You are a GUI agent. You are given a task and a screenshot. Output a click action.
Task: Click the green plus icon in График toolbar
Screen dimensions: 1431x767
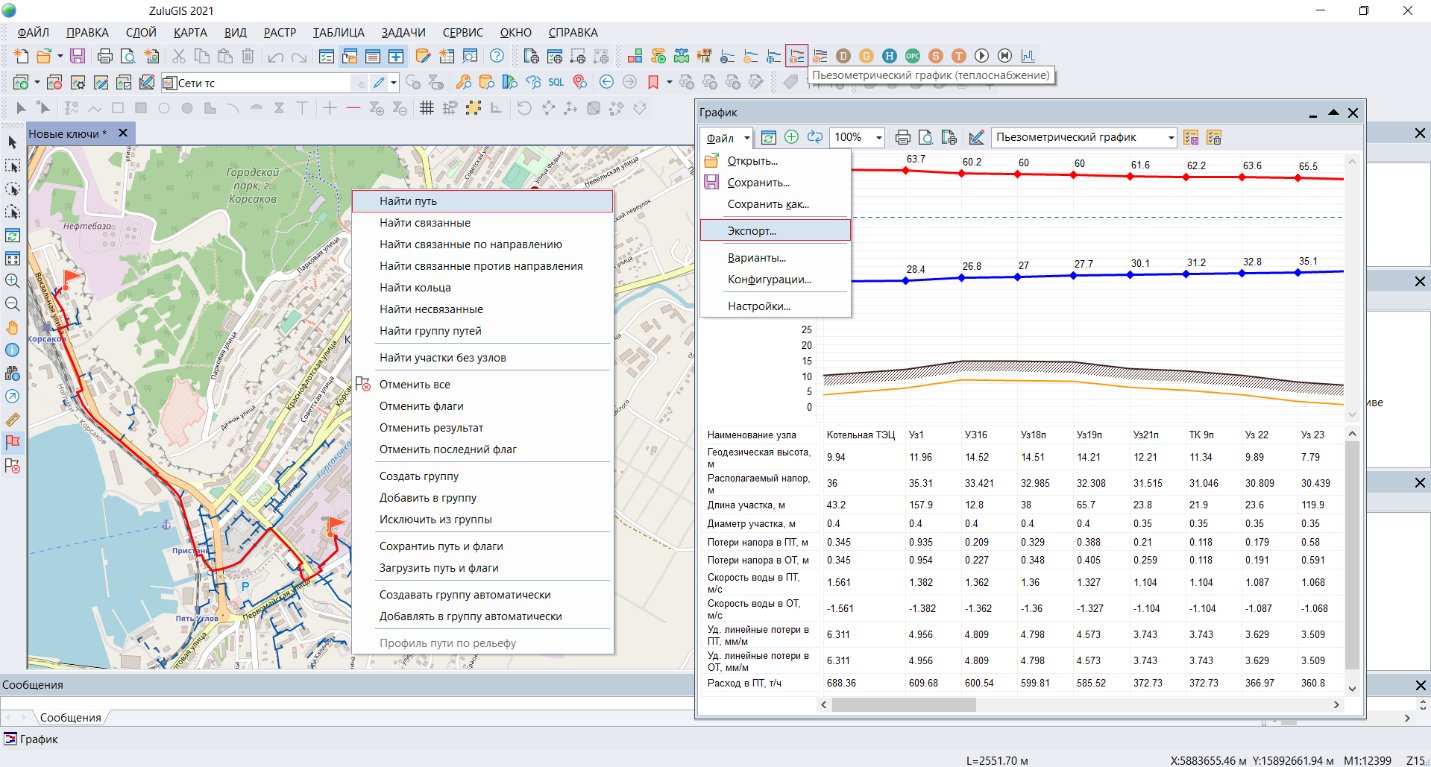pos(791,138)
